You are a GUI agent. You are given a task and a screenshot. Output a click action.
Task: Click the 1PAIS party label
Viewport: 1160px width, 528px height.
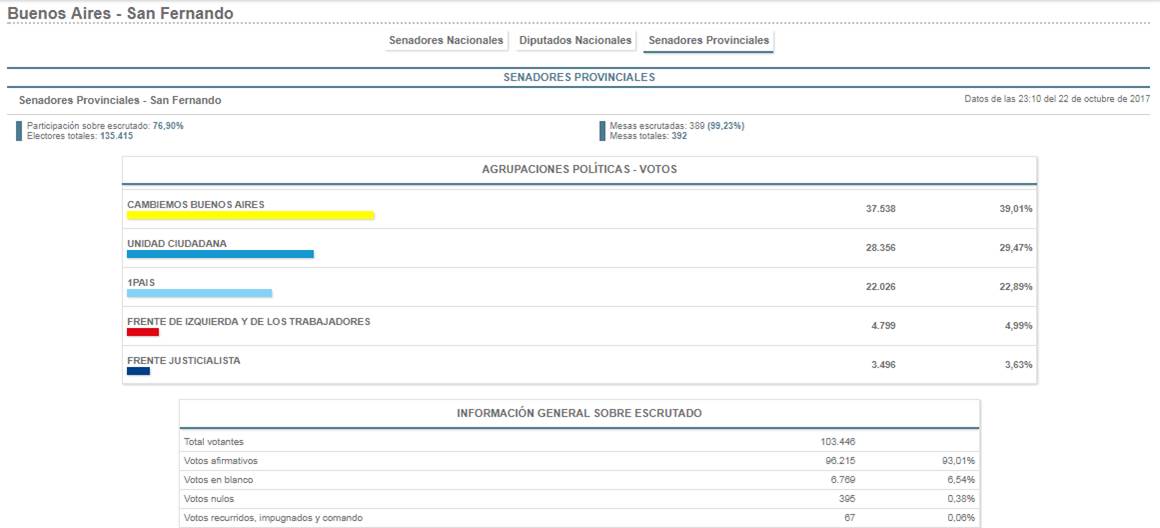pyautogui.click(x=141, y=282)
